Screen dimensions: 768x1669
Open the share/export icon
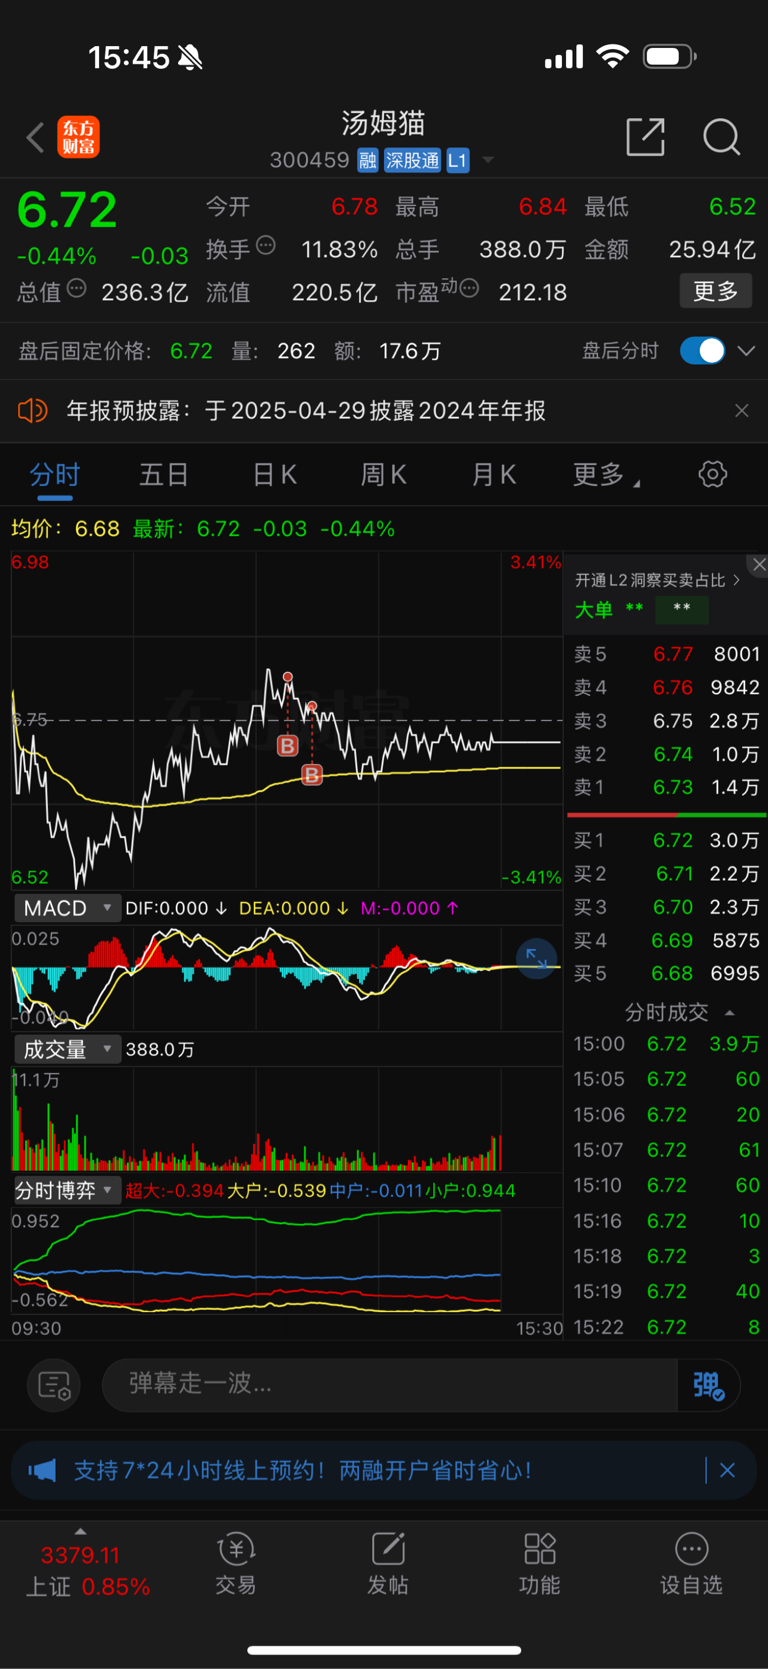(645, 137)
